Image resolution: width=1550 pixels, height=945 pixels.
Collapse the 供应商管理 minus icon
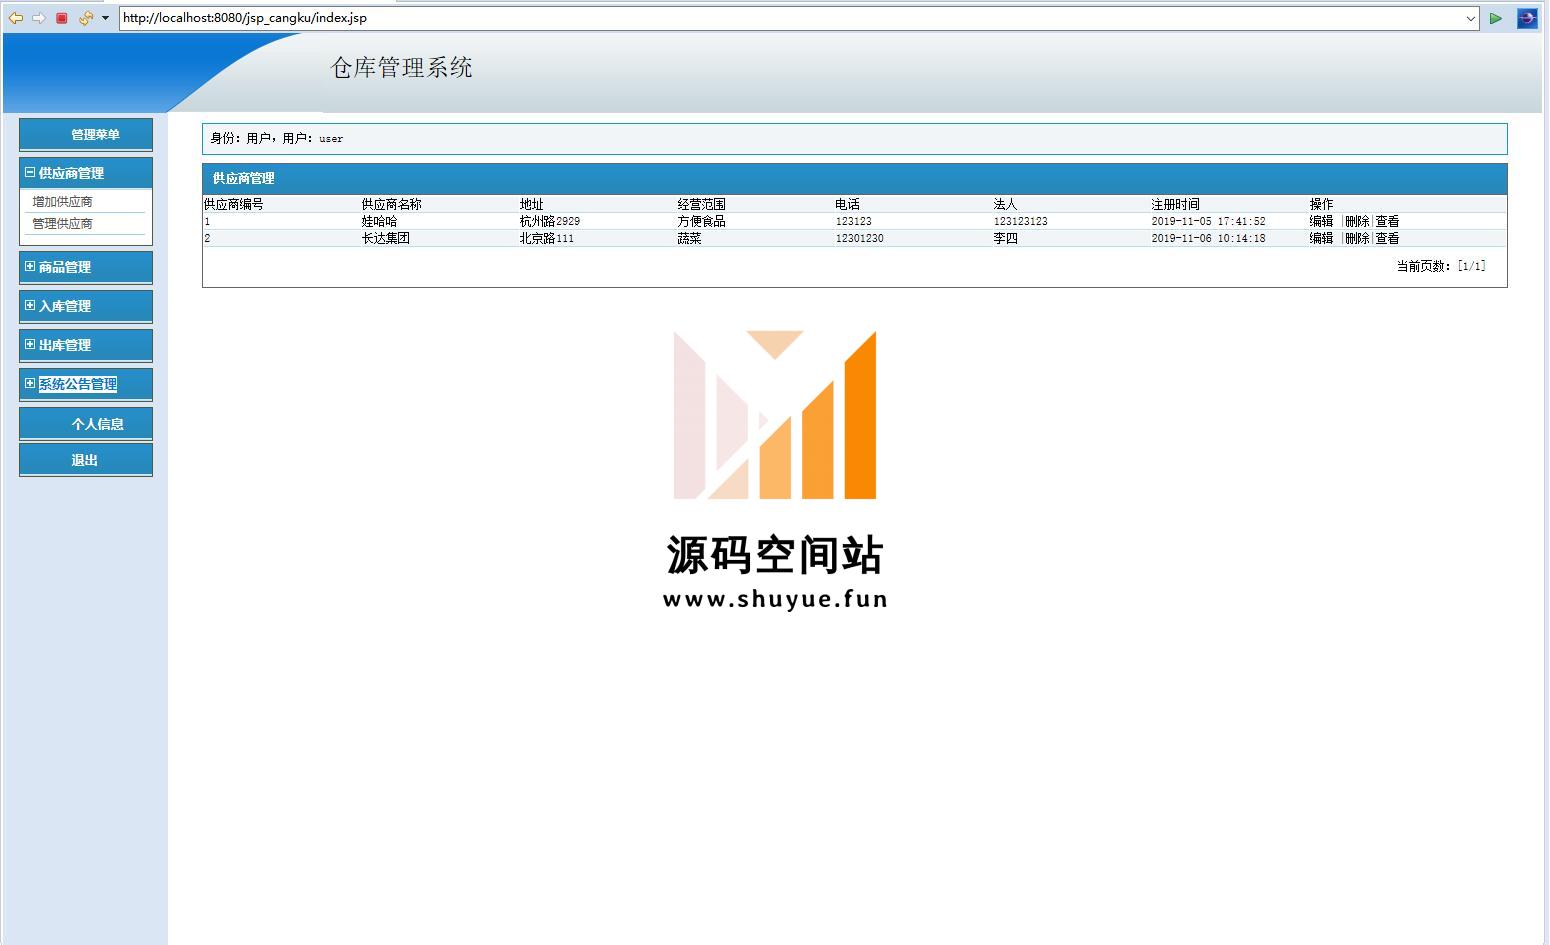(30, 172)
